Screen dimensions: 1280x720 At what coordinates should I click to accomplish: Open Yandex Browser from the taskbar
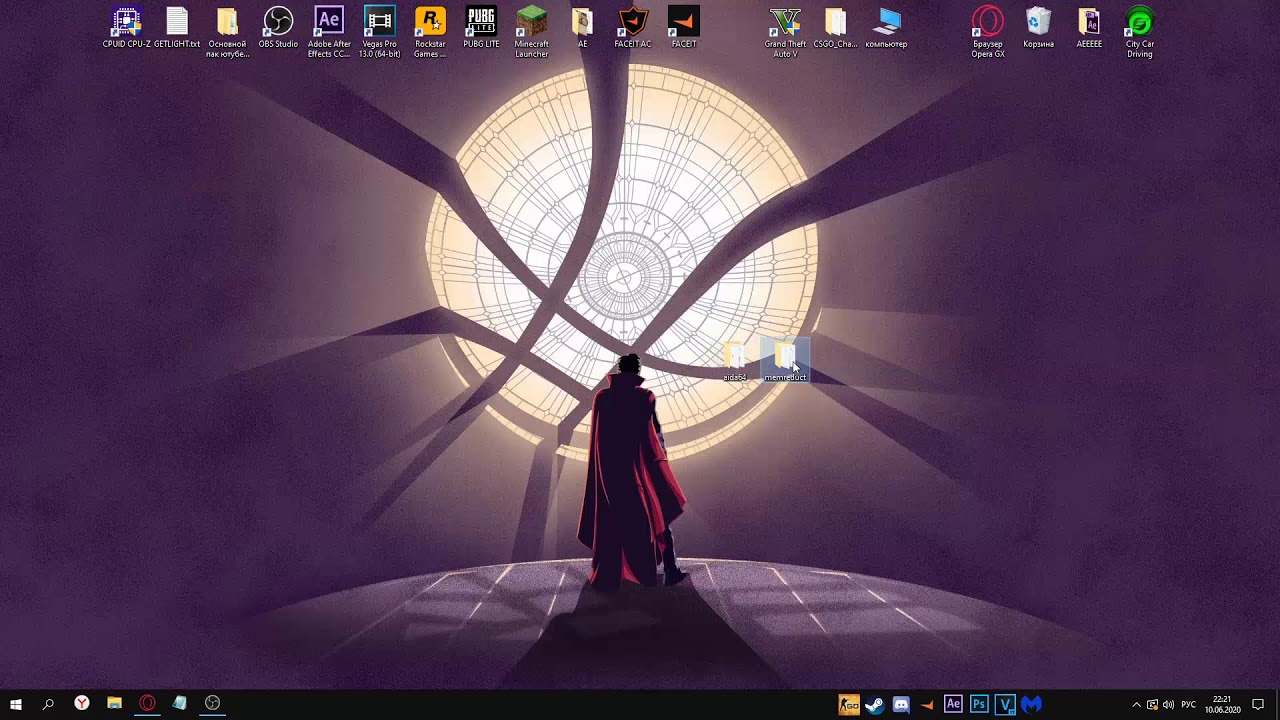click(82, 704)
